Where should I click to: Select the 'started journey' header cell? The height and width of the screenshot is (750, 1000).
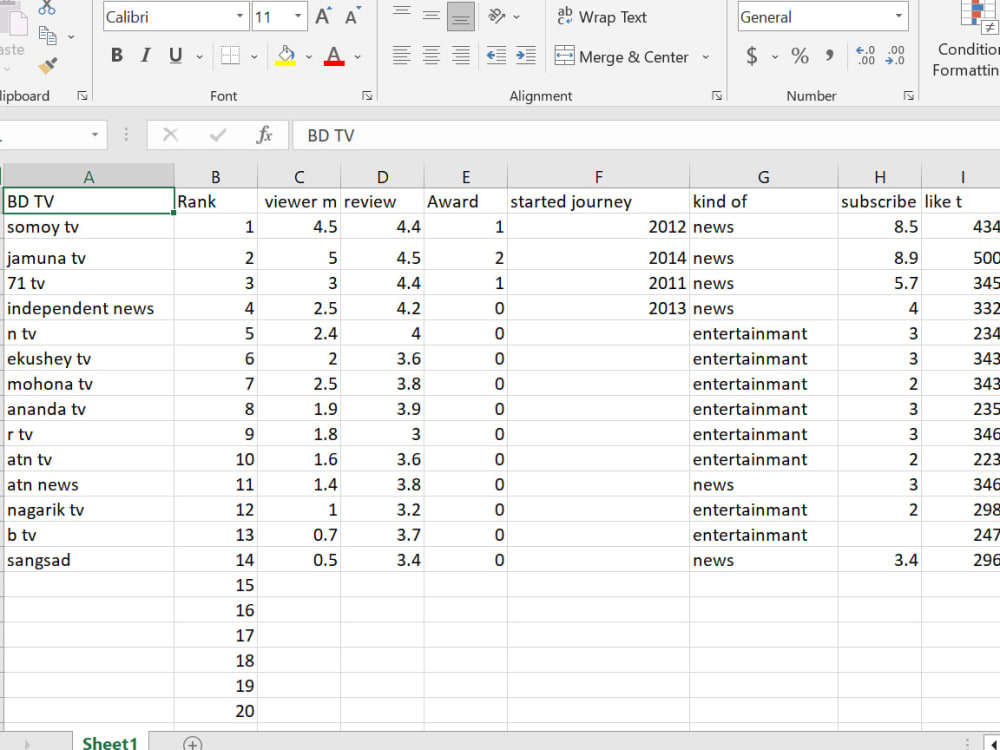(x=598, y=202)
